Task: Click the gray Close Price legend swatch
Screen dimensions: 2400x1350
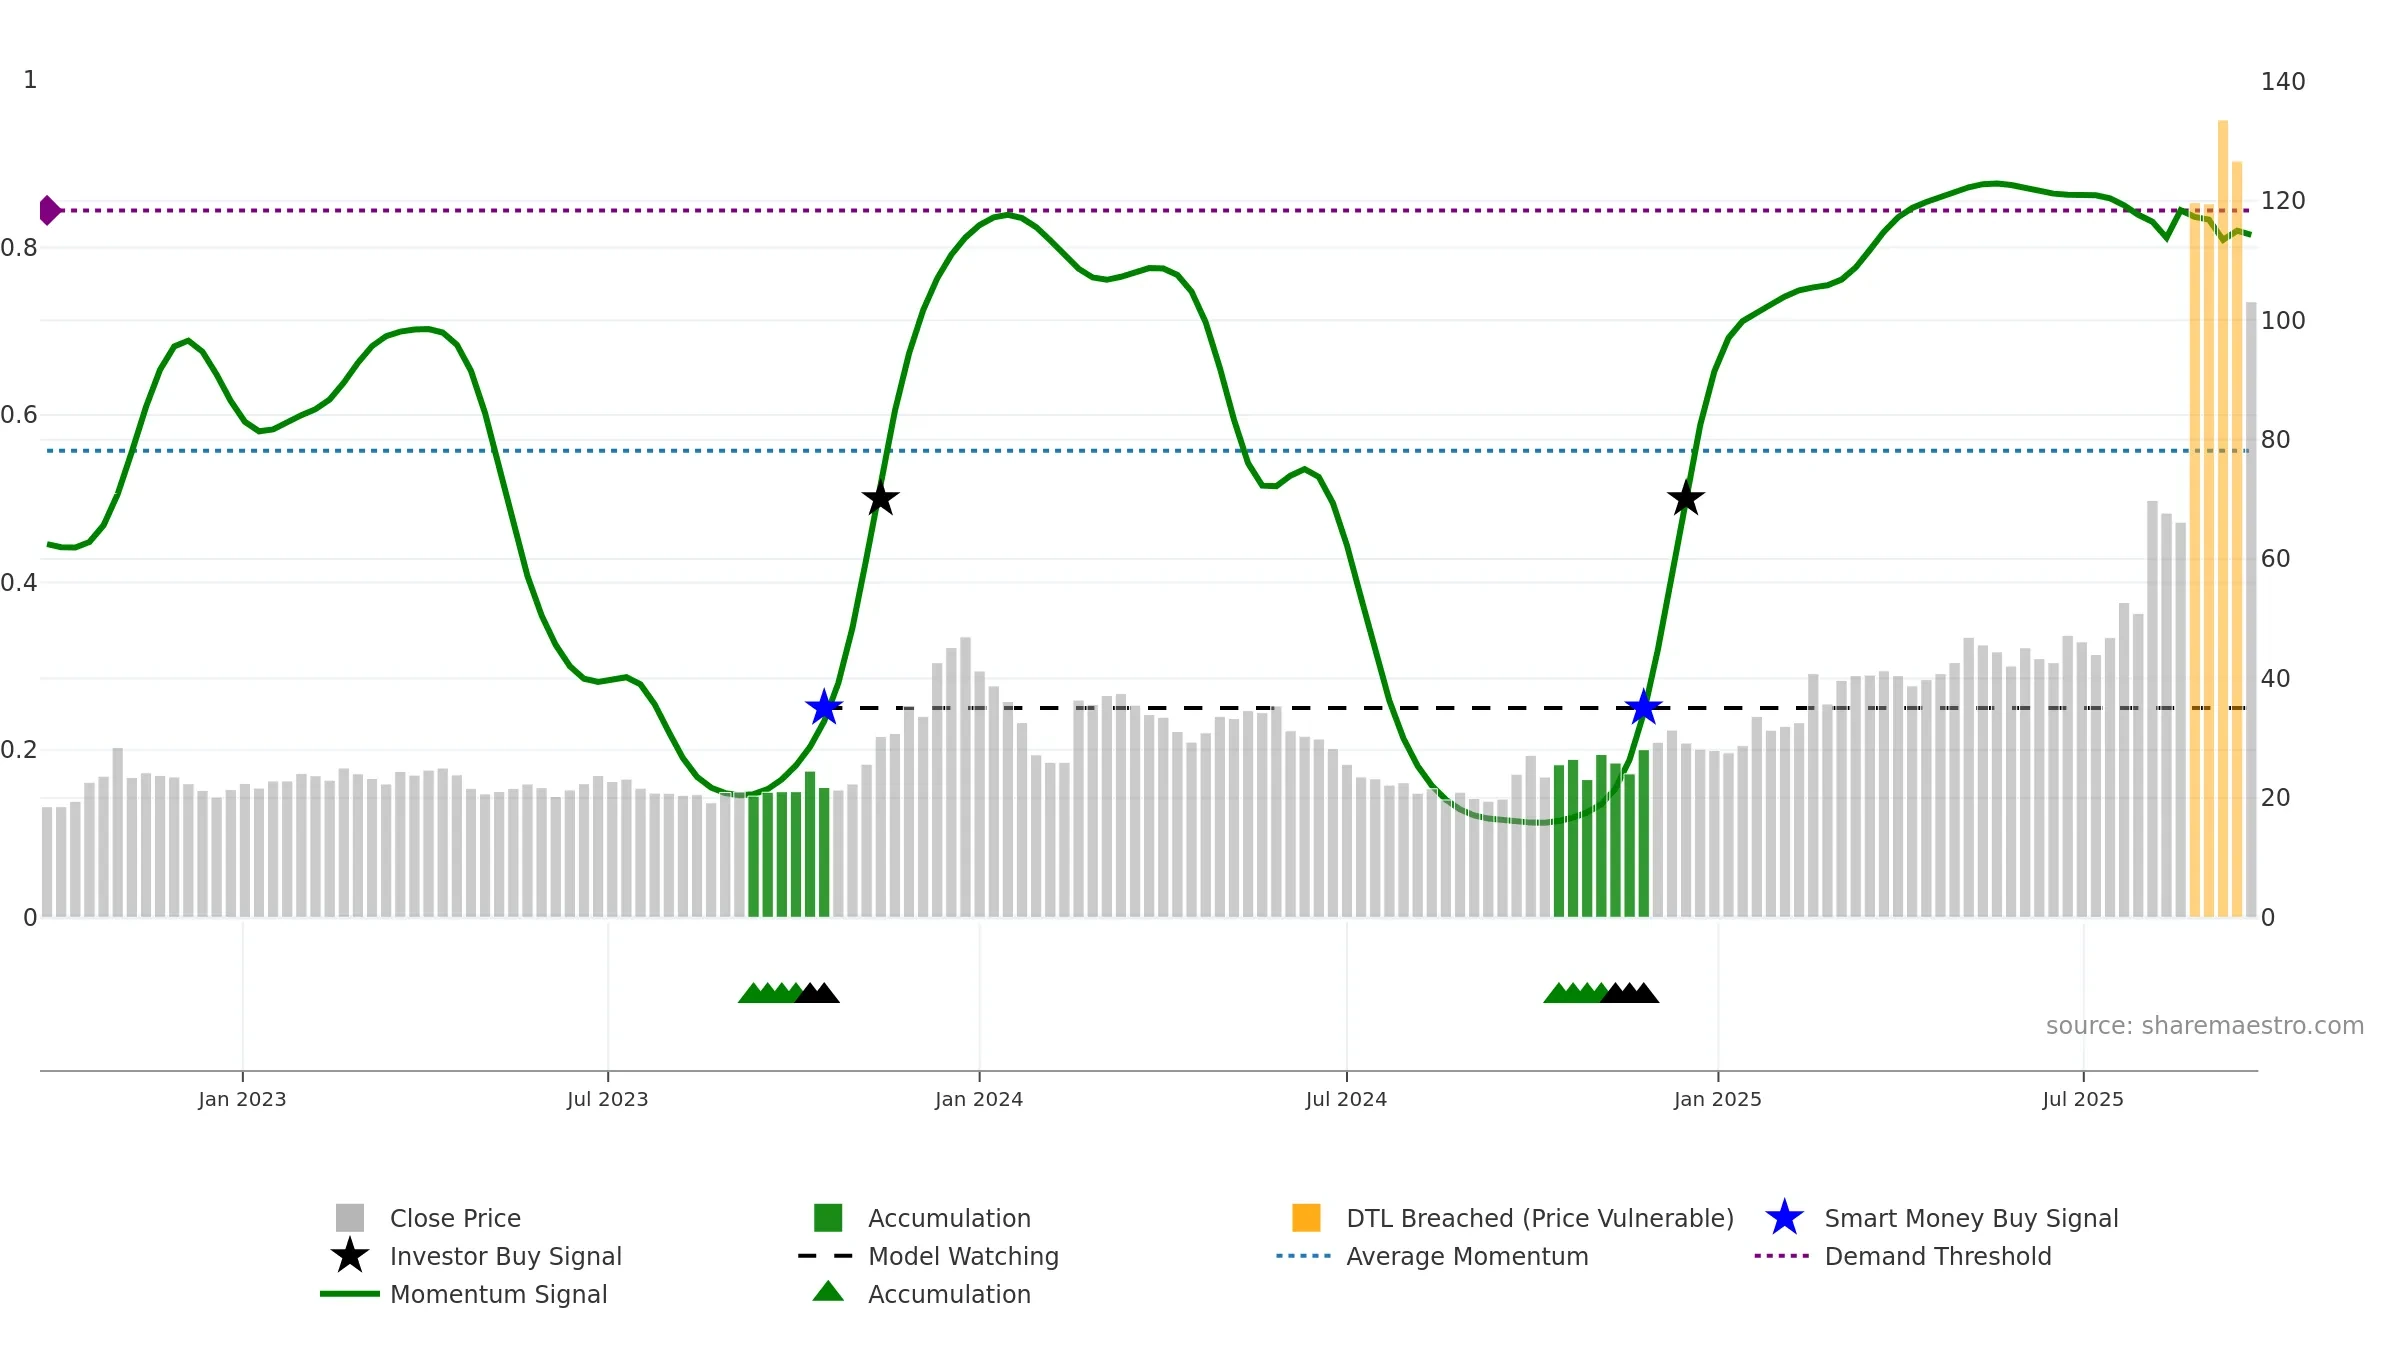Action: pyautogui.click(x=350, y=1218)
